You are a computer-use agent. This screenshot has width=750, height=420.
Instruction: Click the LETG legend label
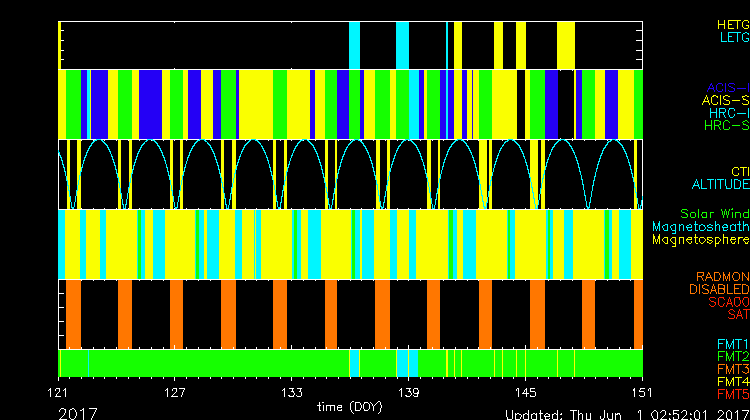(733, 37)
